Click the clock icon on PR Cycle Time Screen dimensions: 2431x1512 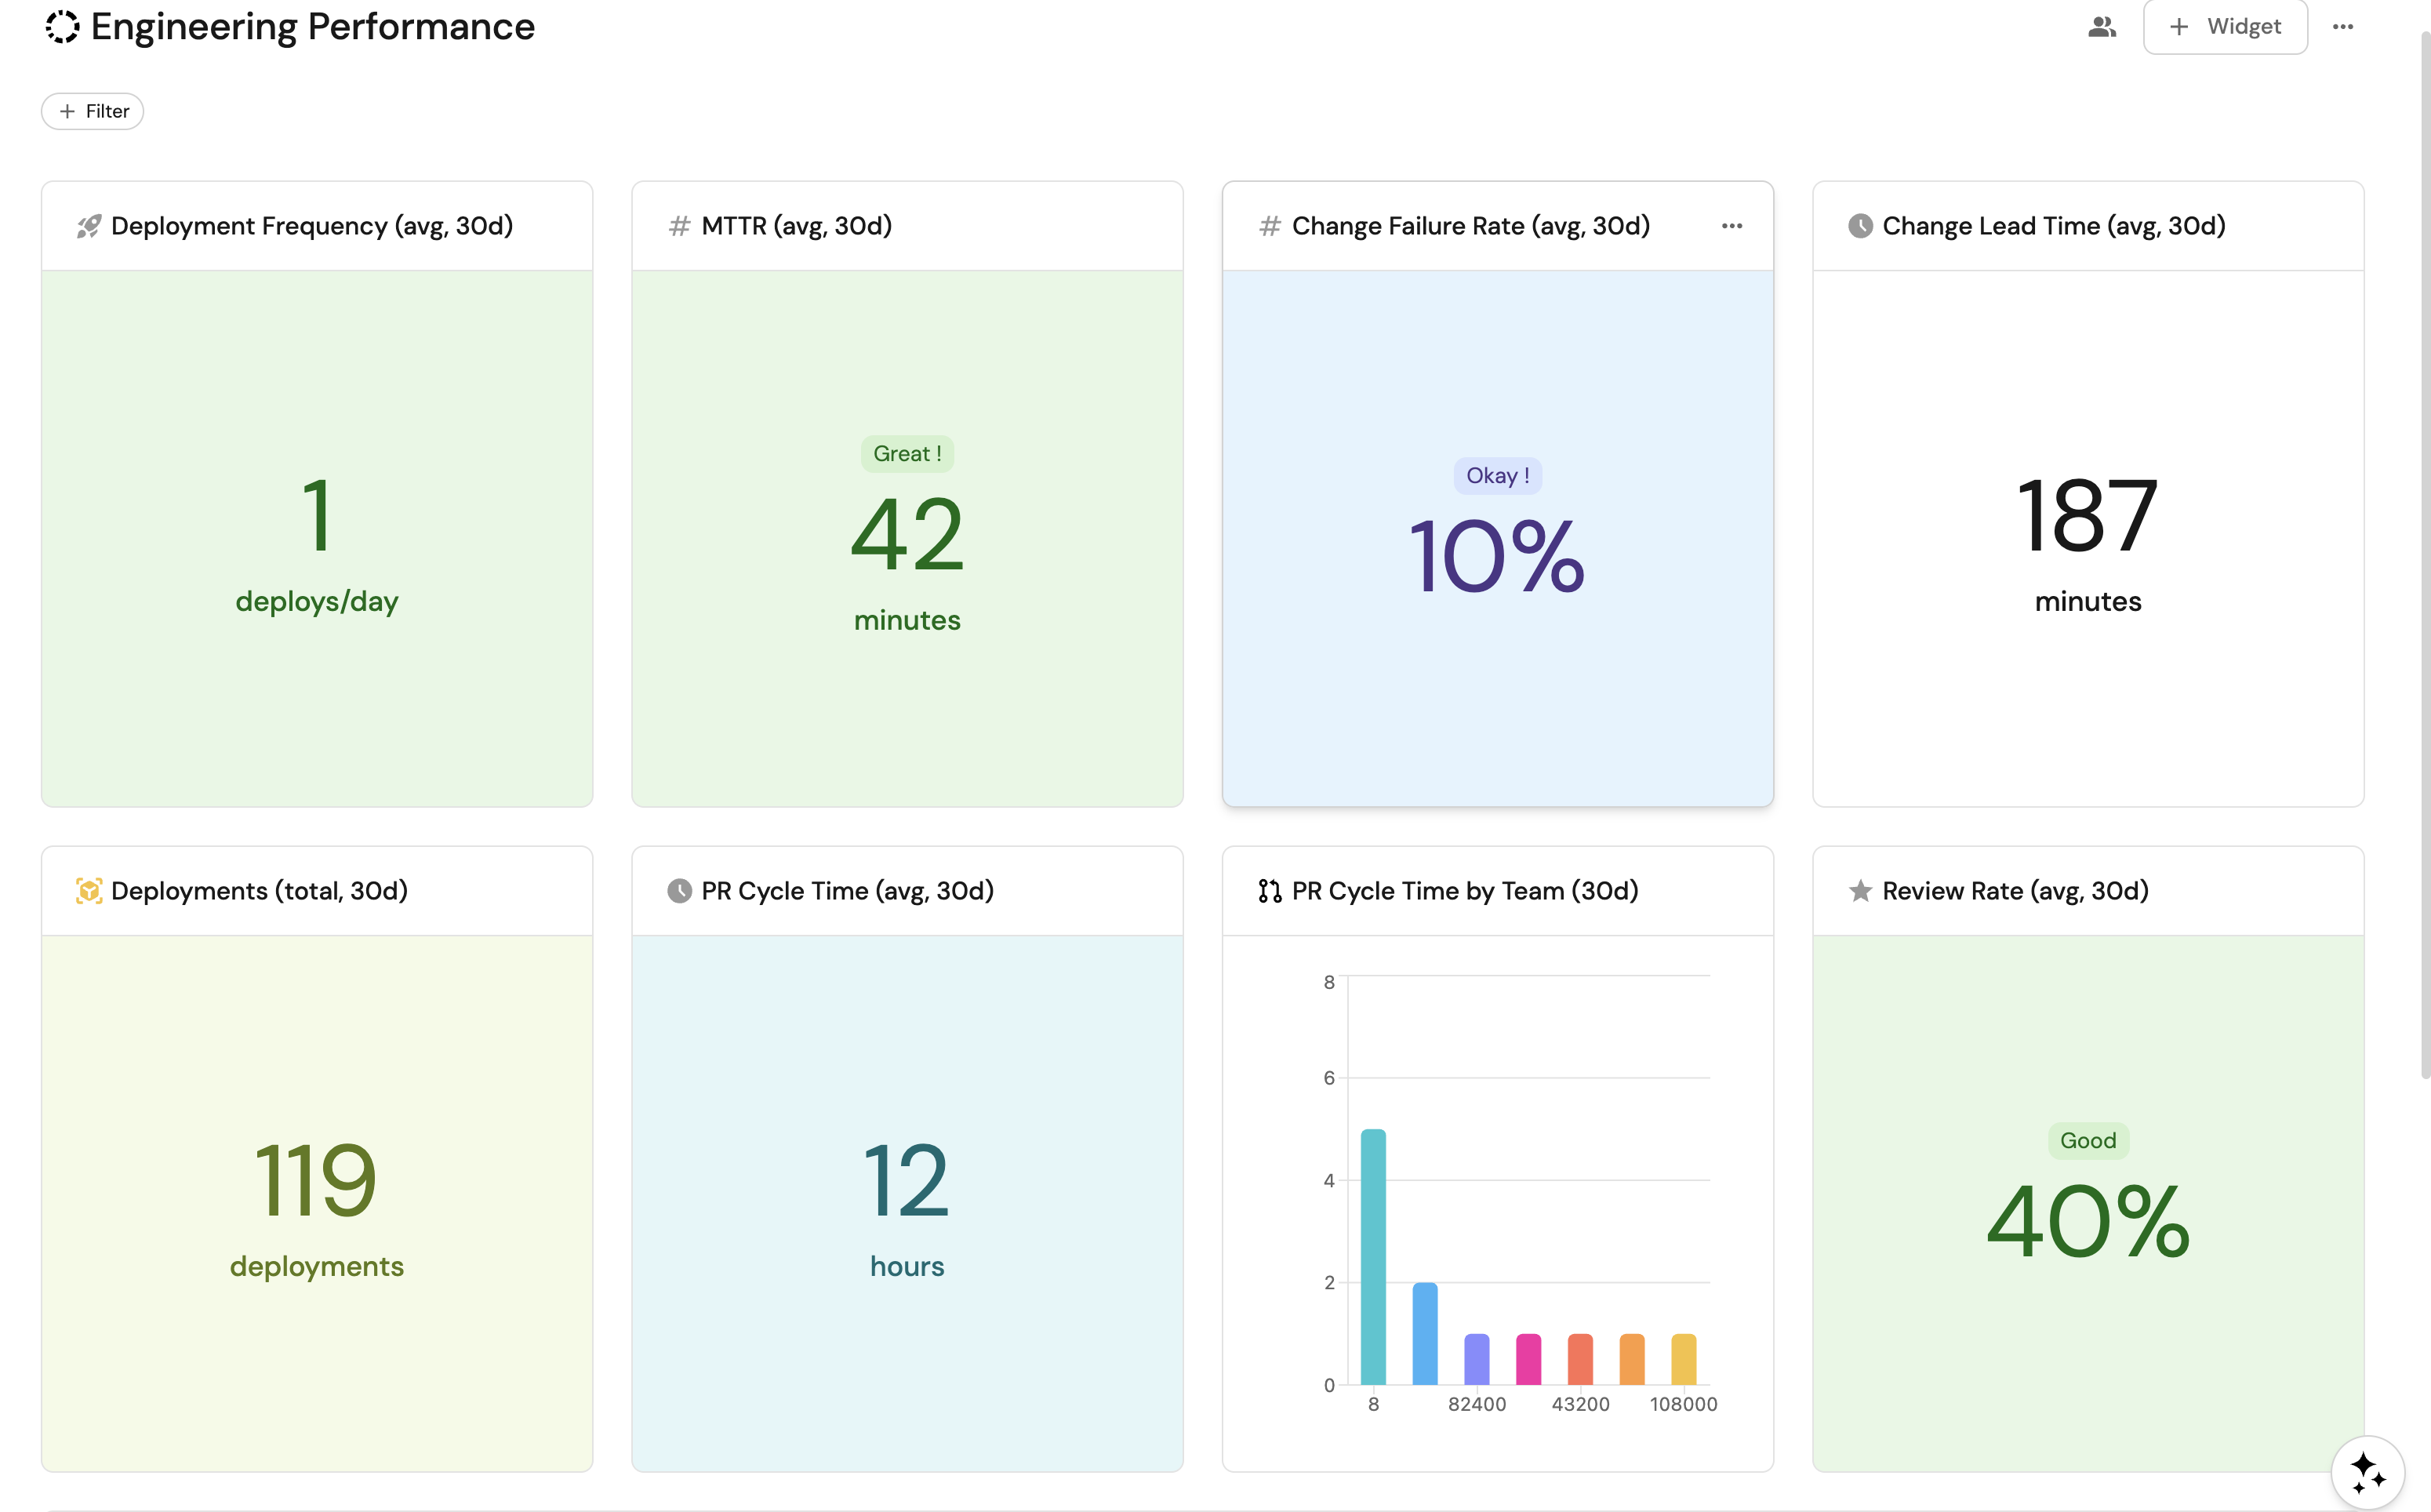coord(679,891)
